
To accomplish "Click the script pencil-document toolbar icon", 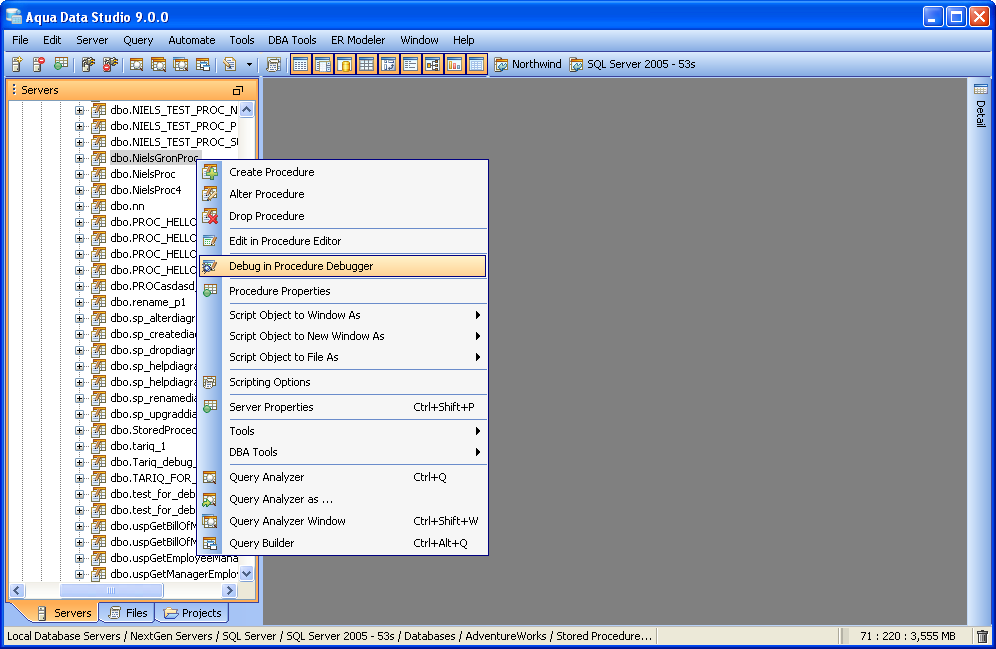I will [230, 64].
